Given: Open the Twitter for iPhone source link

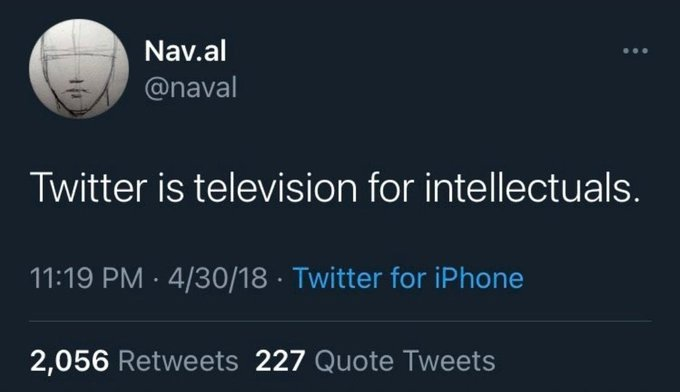Looking at the screenshot, I should point(408,278).
